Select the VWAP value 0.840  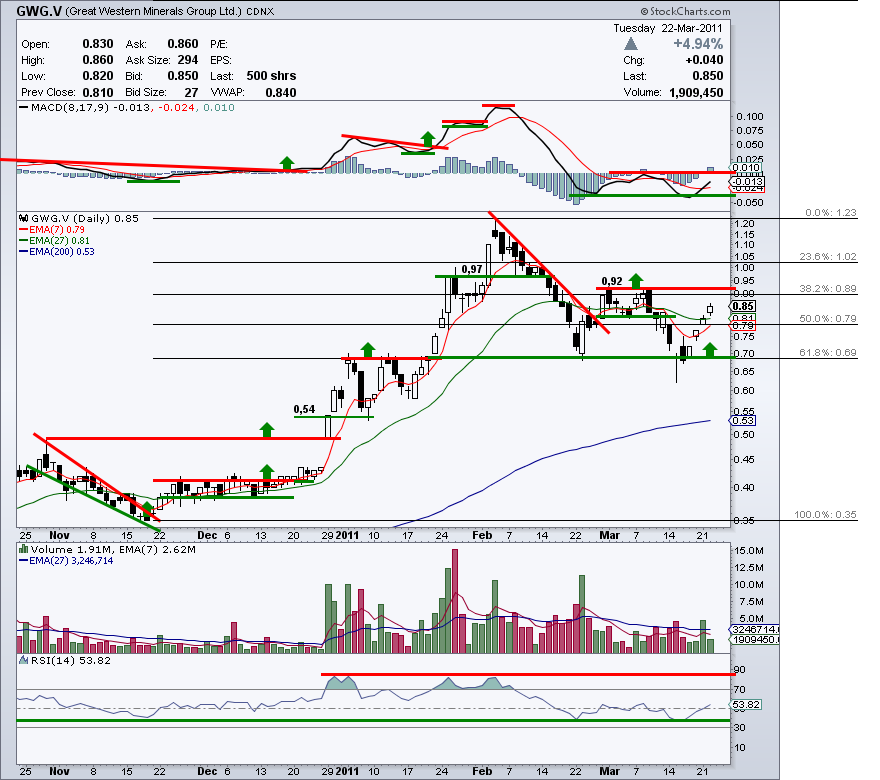281,93
